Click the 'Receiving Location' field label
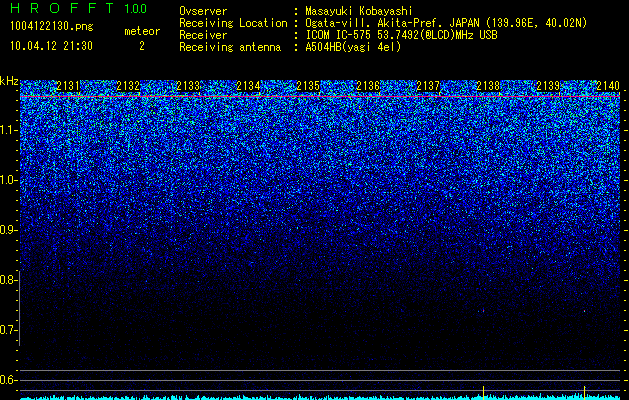The width and height of the screenshot is (629, 400). [x=233, y=23]
